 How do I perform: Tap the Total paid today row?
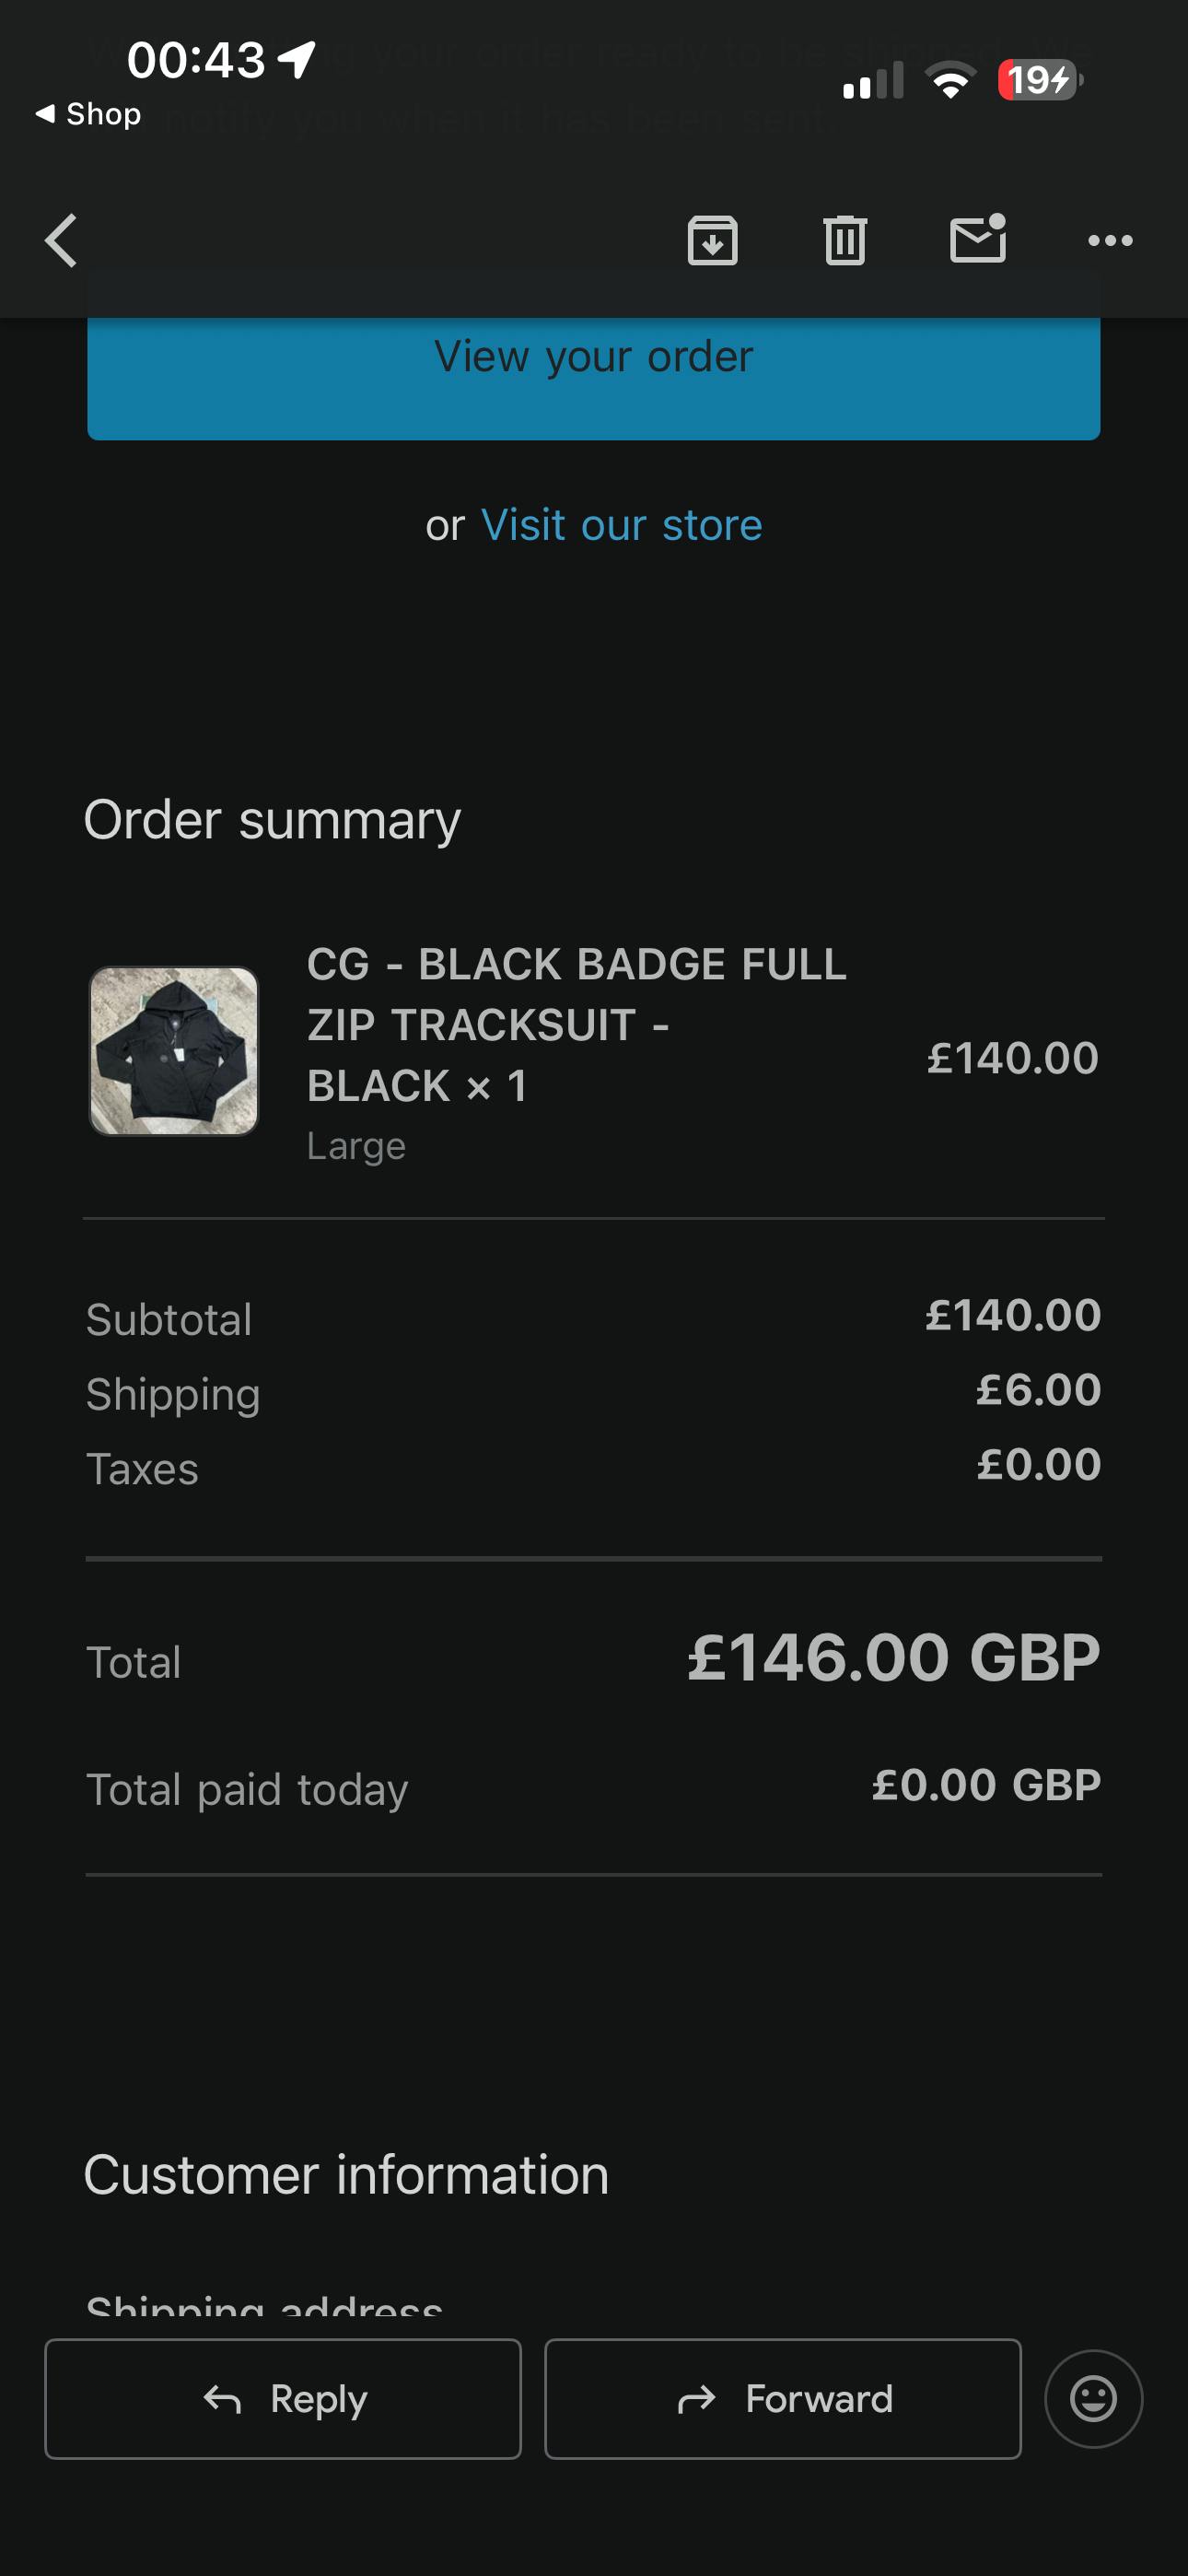pos(593,1788)
